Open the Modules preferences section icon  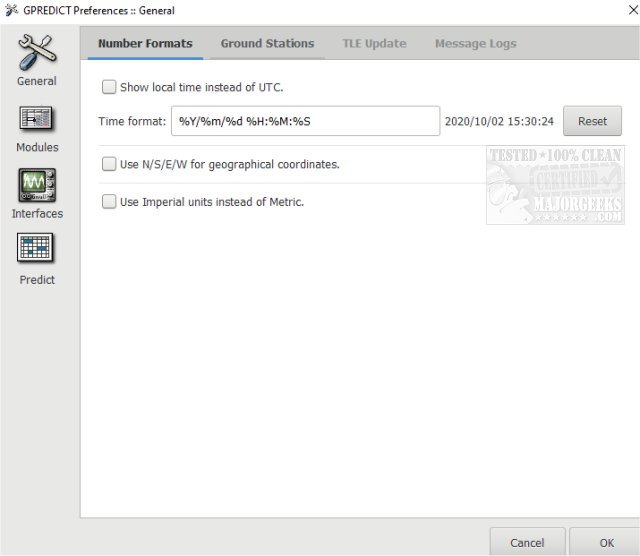[36, 118]
